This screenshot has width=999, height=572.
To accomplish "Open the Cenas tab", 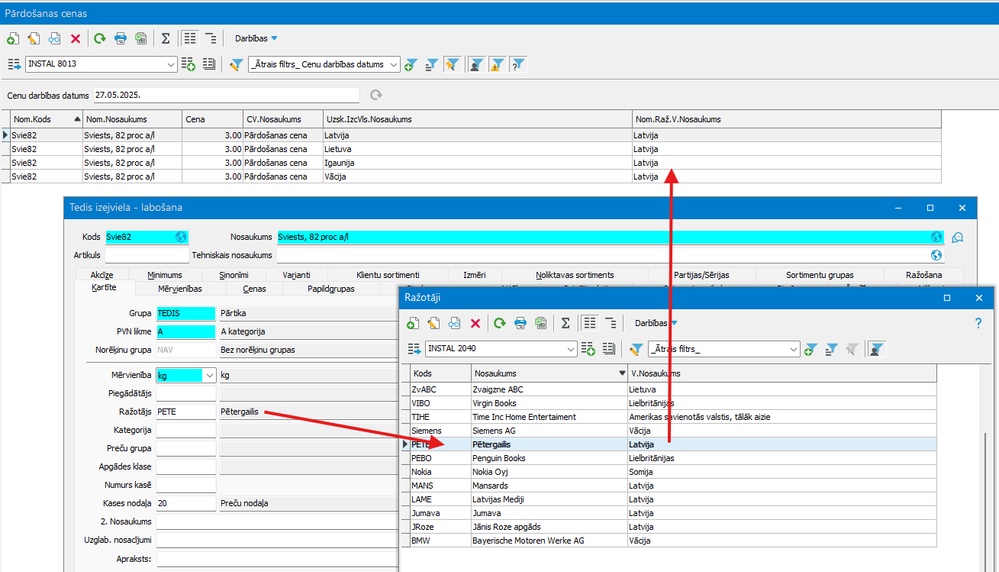I will pos(254,289).
